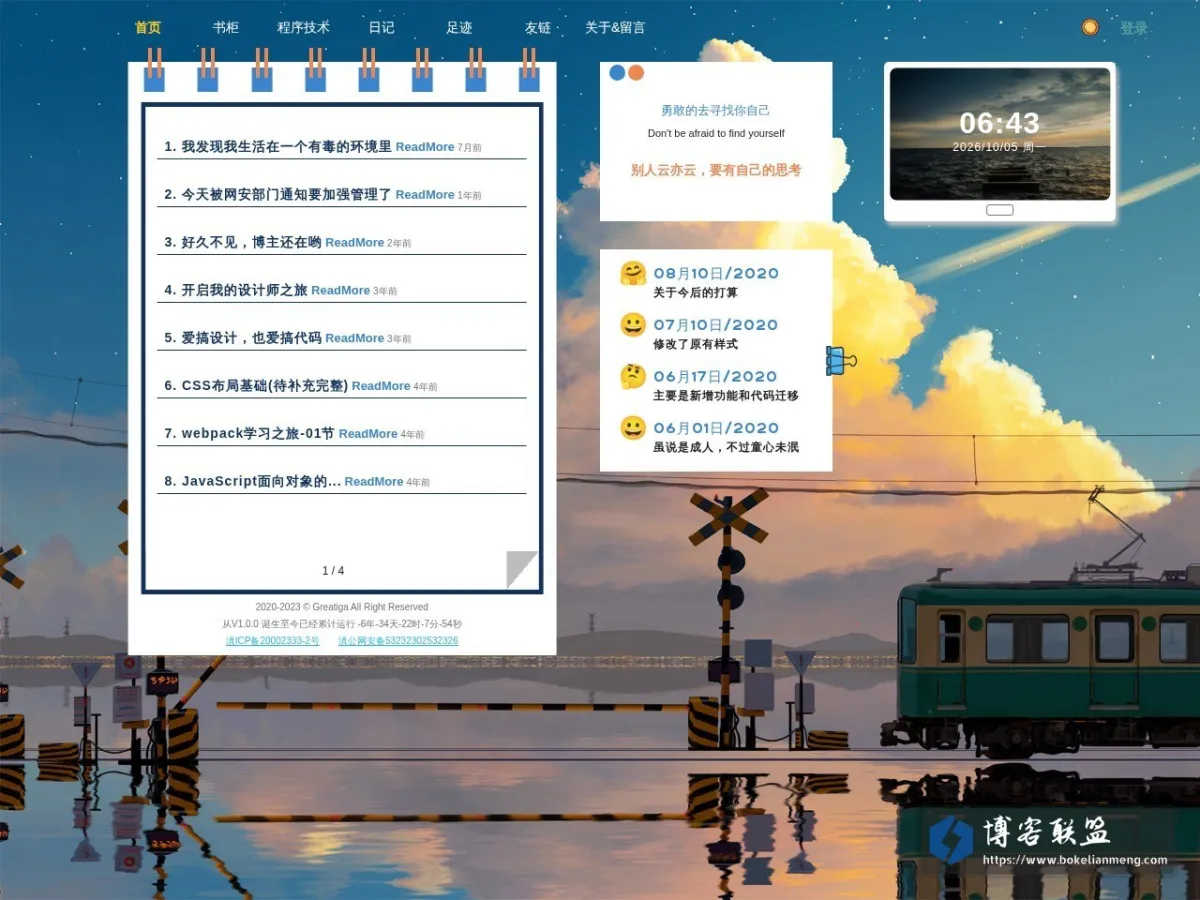Screen dimensions: 1200x900
Task: Open the 滇ICP备20002333-2号 link
Action: click(x=272, y=641)
